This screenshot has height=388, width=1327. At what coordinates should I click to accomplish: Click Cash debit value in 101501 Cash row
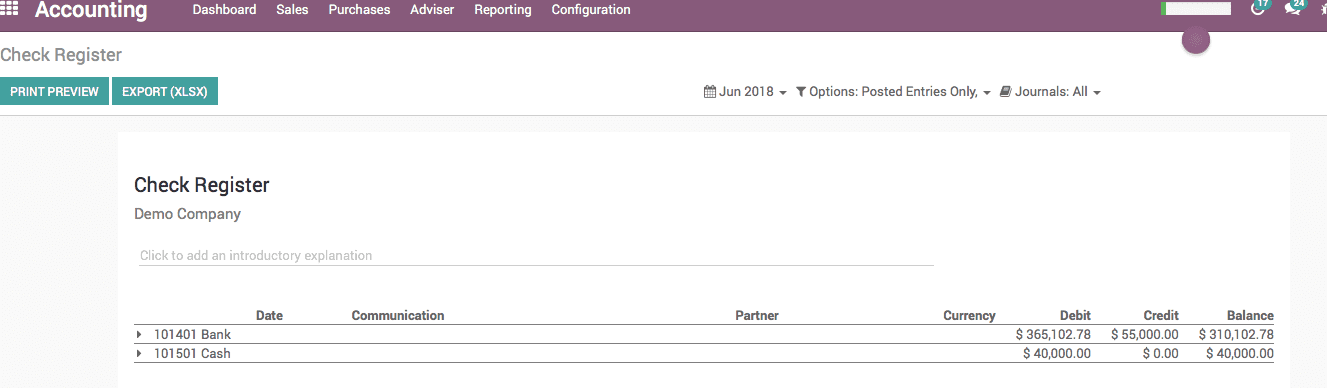pos(1057,353)
